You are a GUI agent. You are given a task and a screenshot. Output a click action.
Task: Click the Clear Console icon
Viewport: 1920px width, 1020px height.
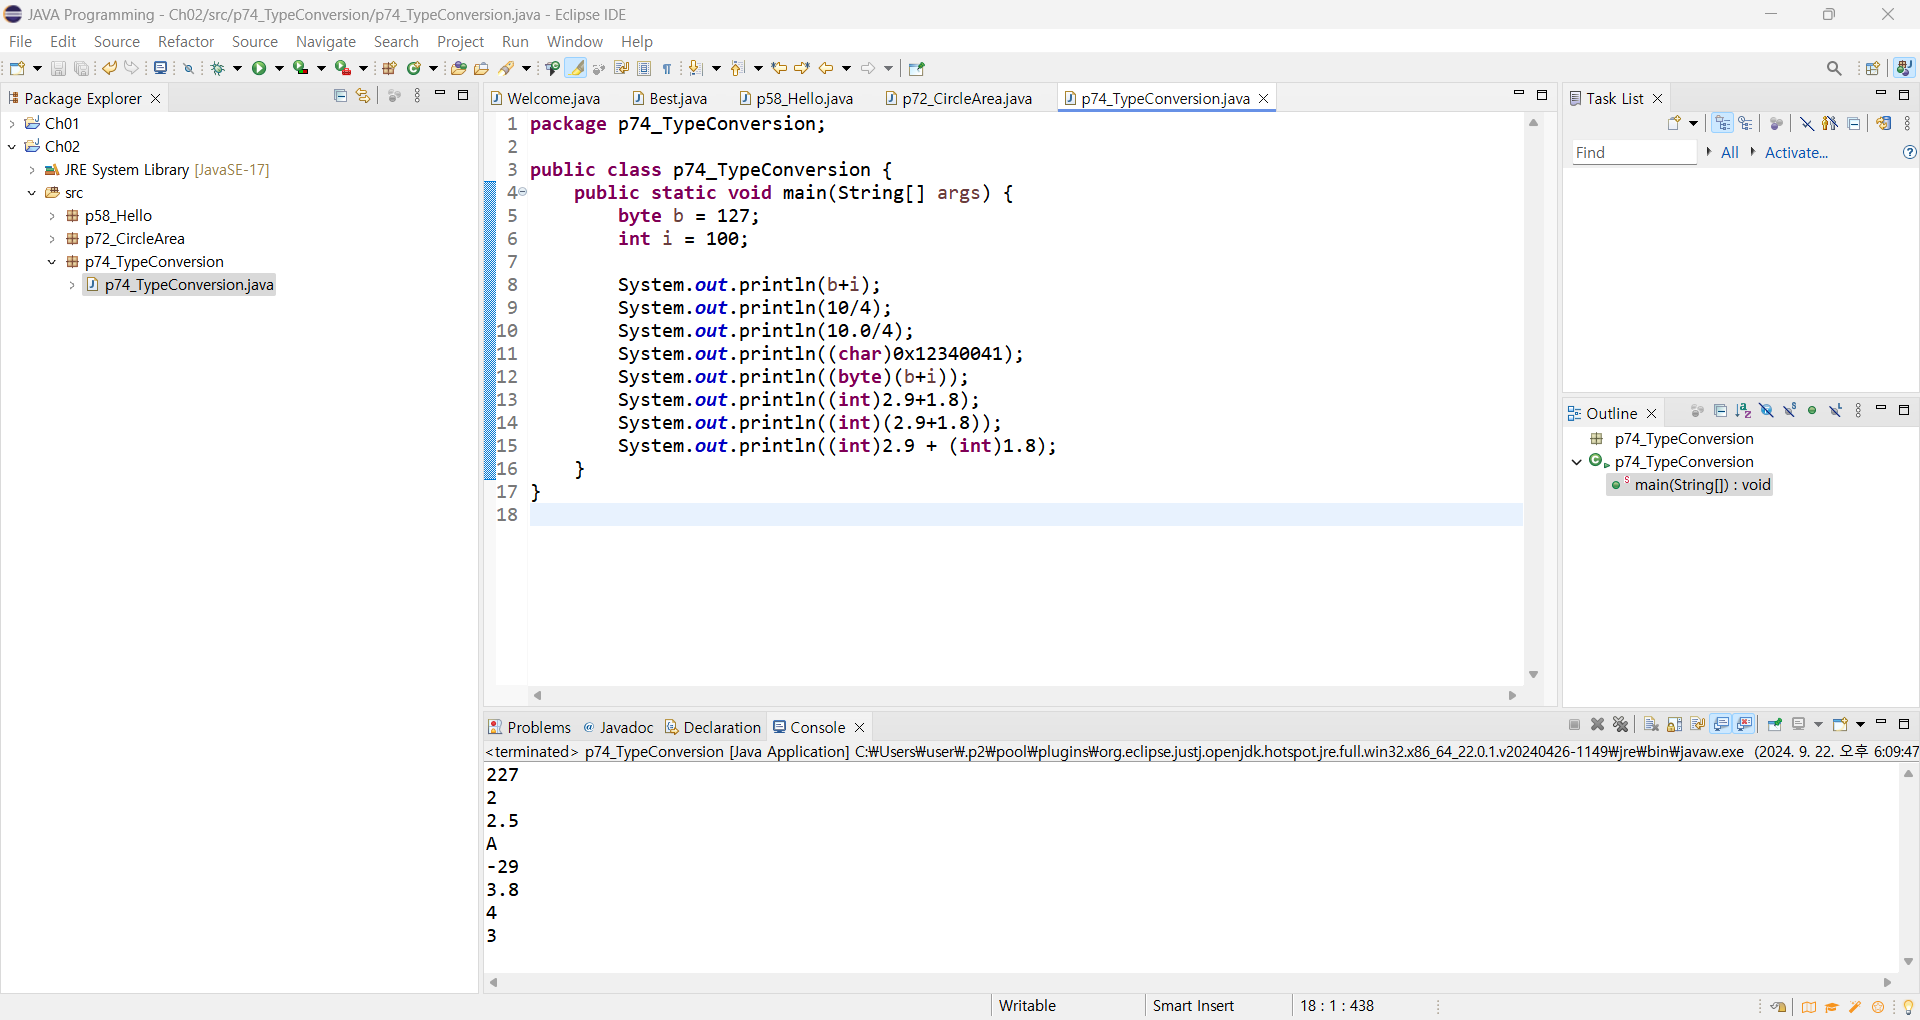1651,724
